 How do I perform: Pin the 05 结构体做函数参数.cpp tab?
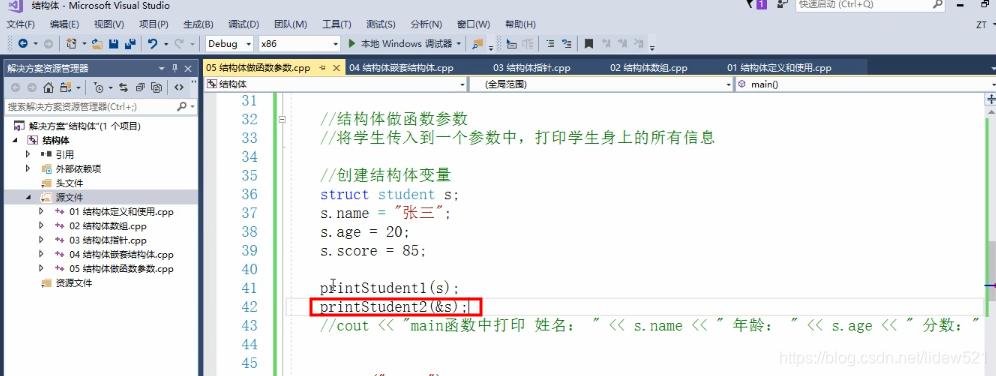(x=323, y=68)
